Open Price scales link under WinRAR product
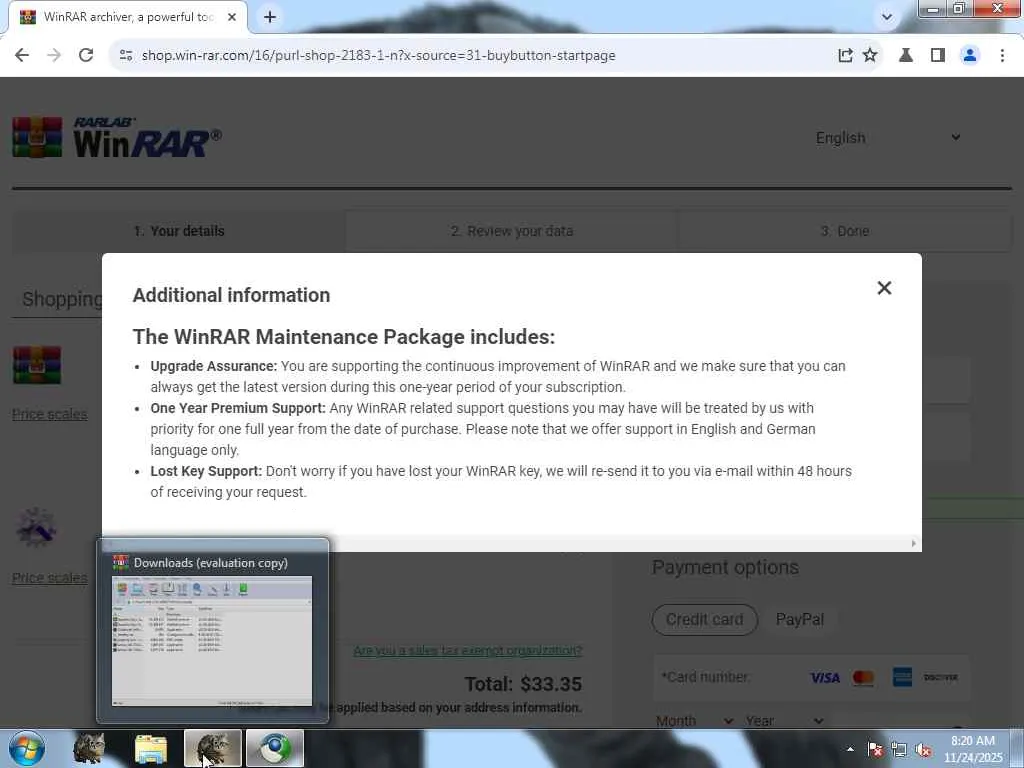 coord(50,414)
